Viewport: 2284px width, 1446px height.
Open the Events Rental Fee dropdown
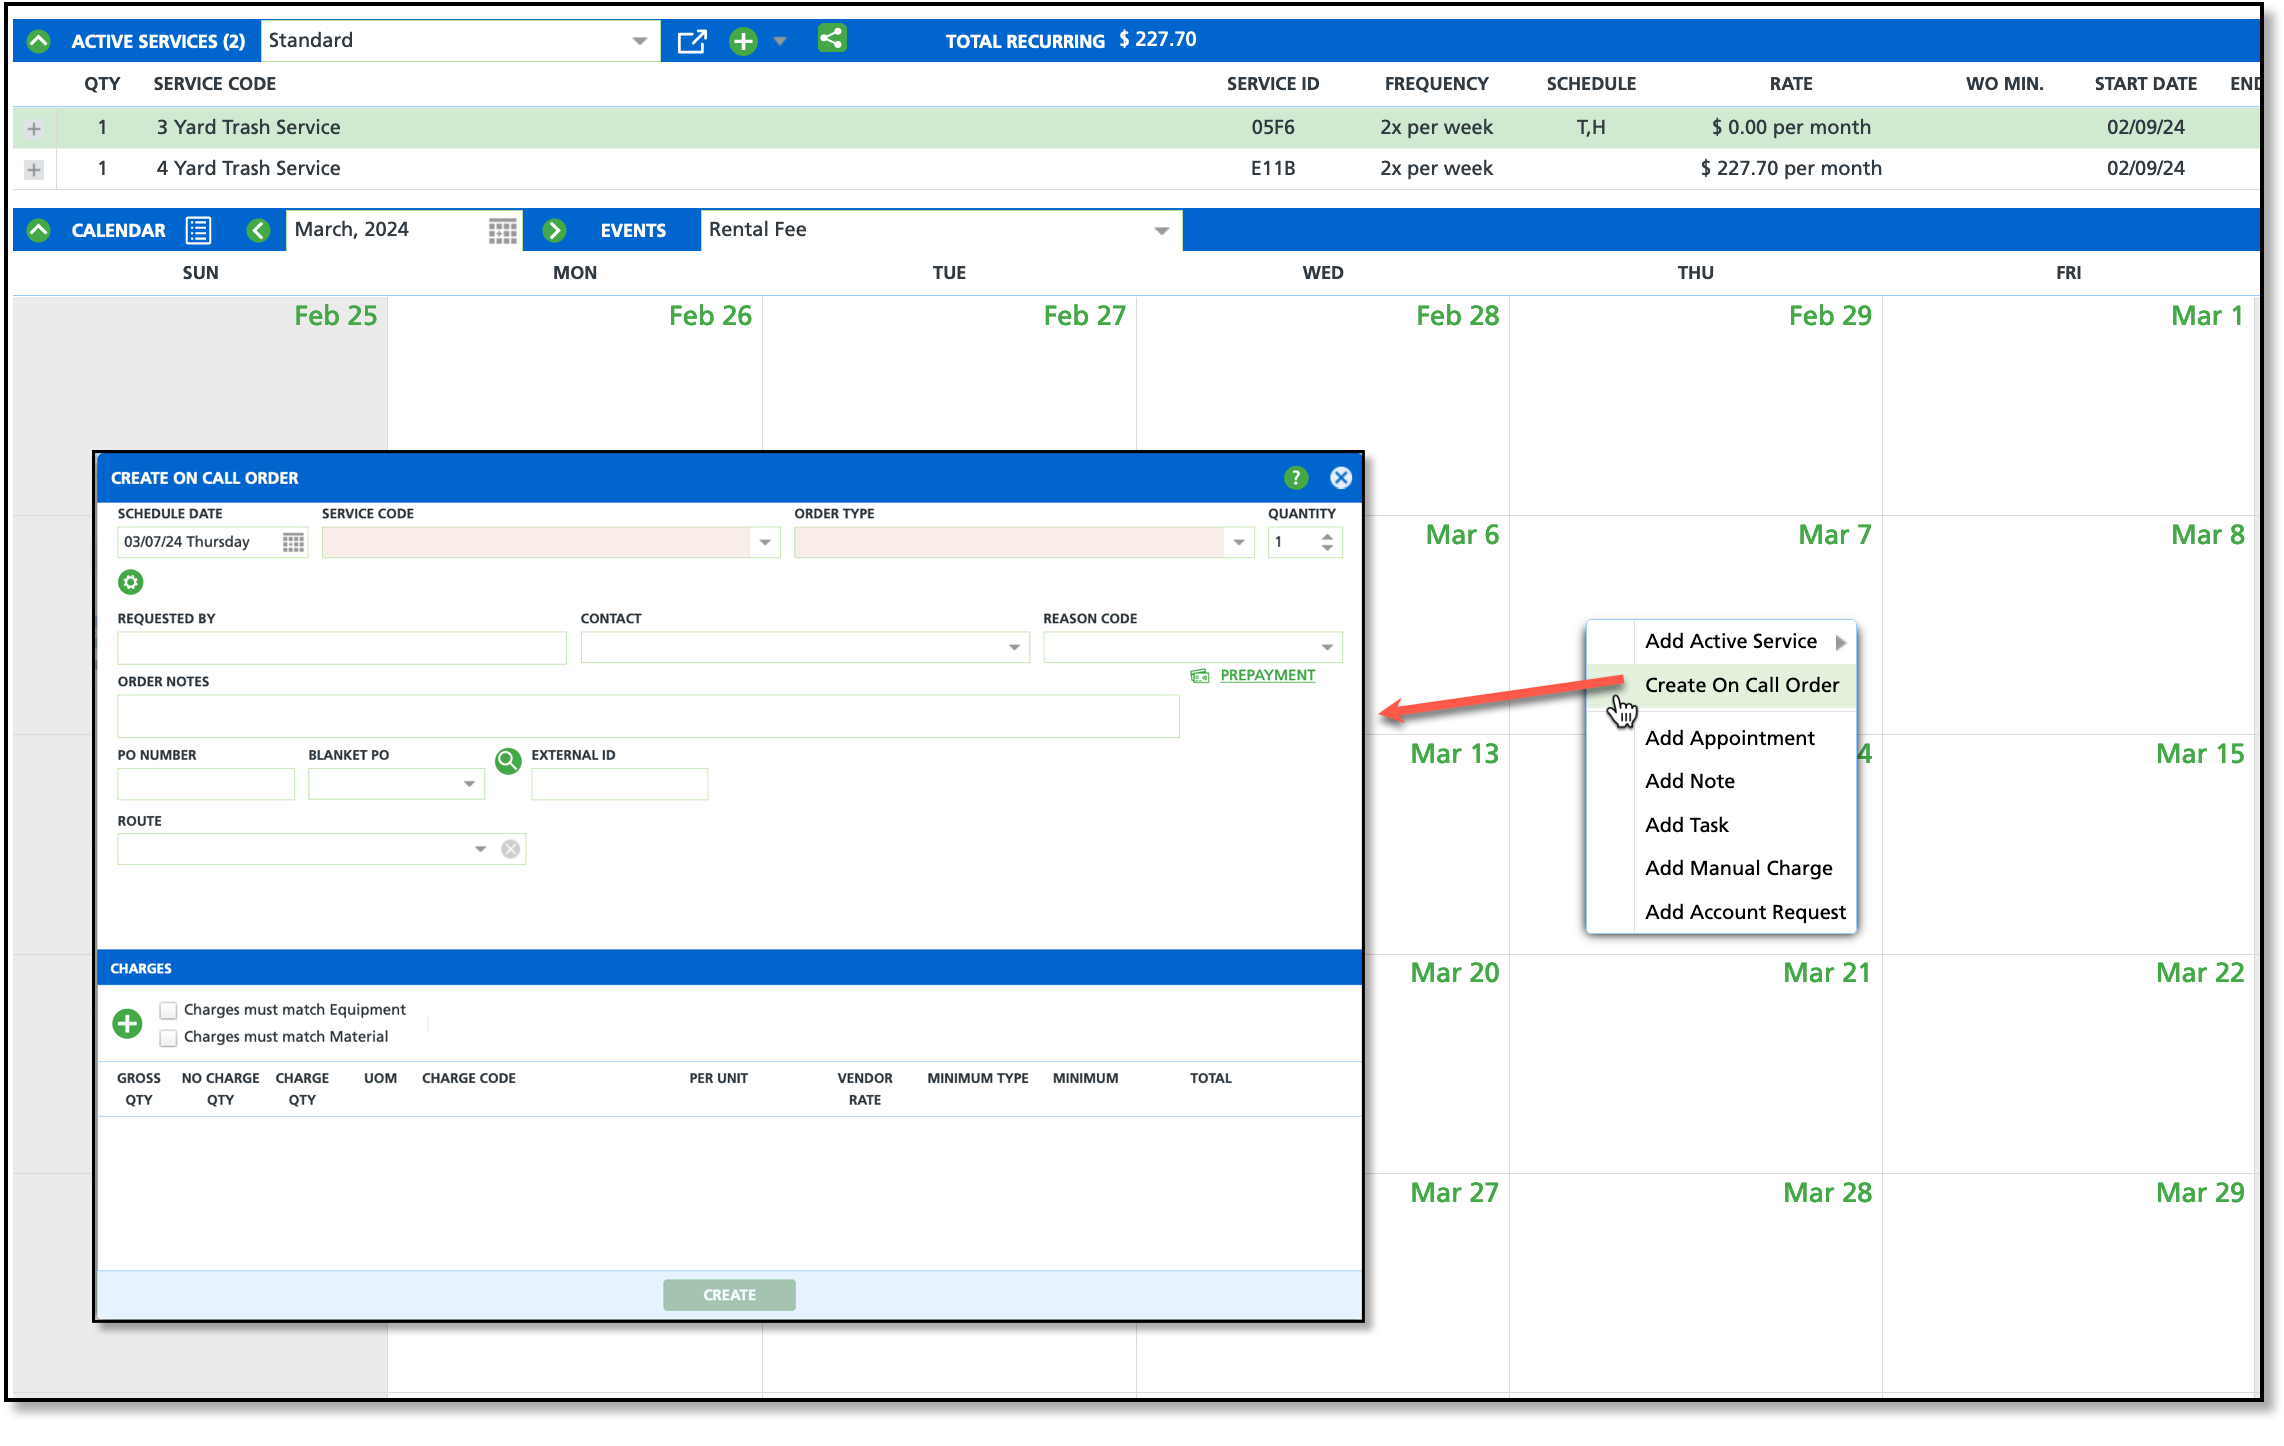(x=1160, y=230)
